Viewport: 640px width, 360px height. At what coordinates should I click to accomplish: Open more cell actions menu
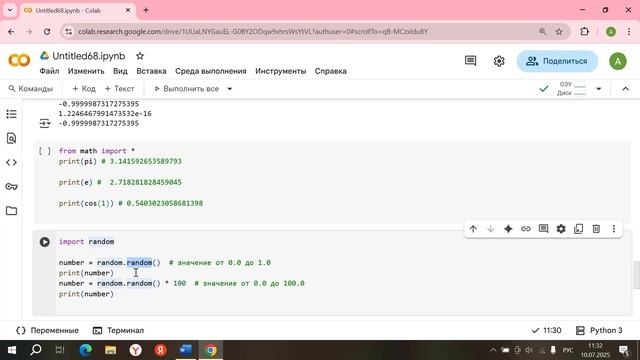coord(614,229)
